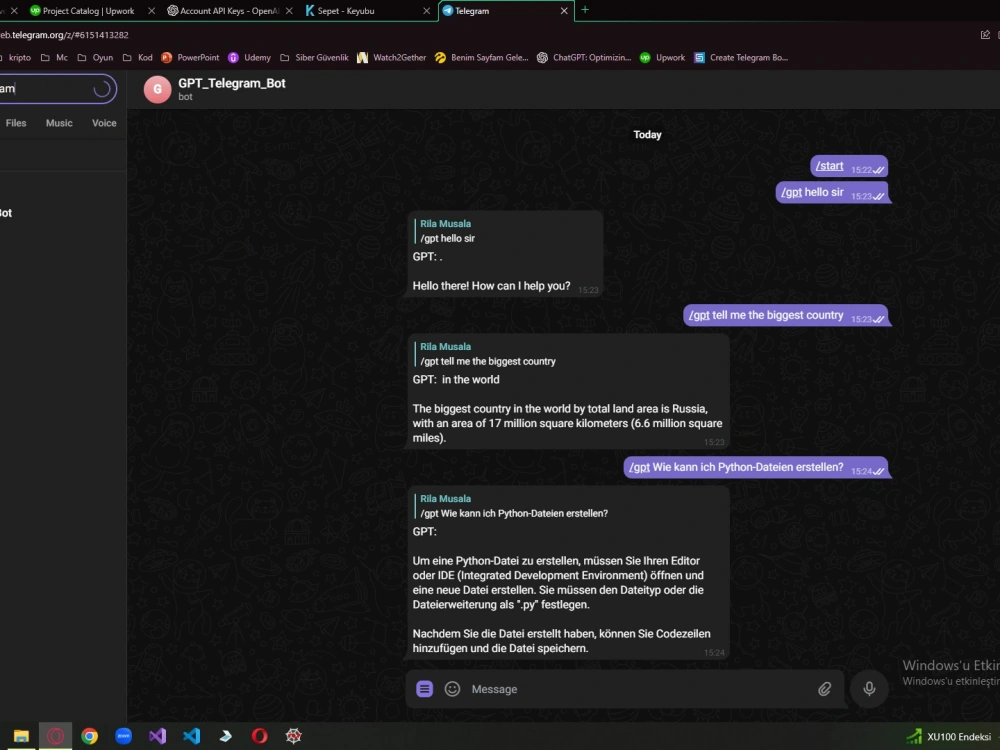
Task: Open GPT_Telegram_Bot profile avatar
Action: click(x=157, y=89)
